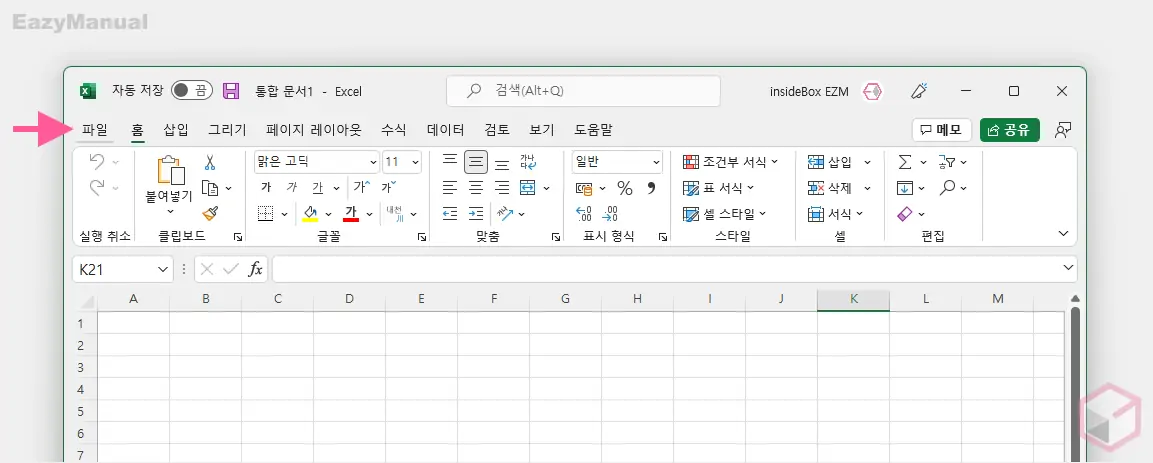Screen dimensions: 1153x463
Task: Click the 삽입 cells button
Action: 832,162
